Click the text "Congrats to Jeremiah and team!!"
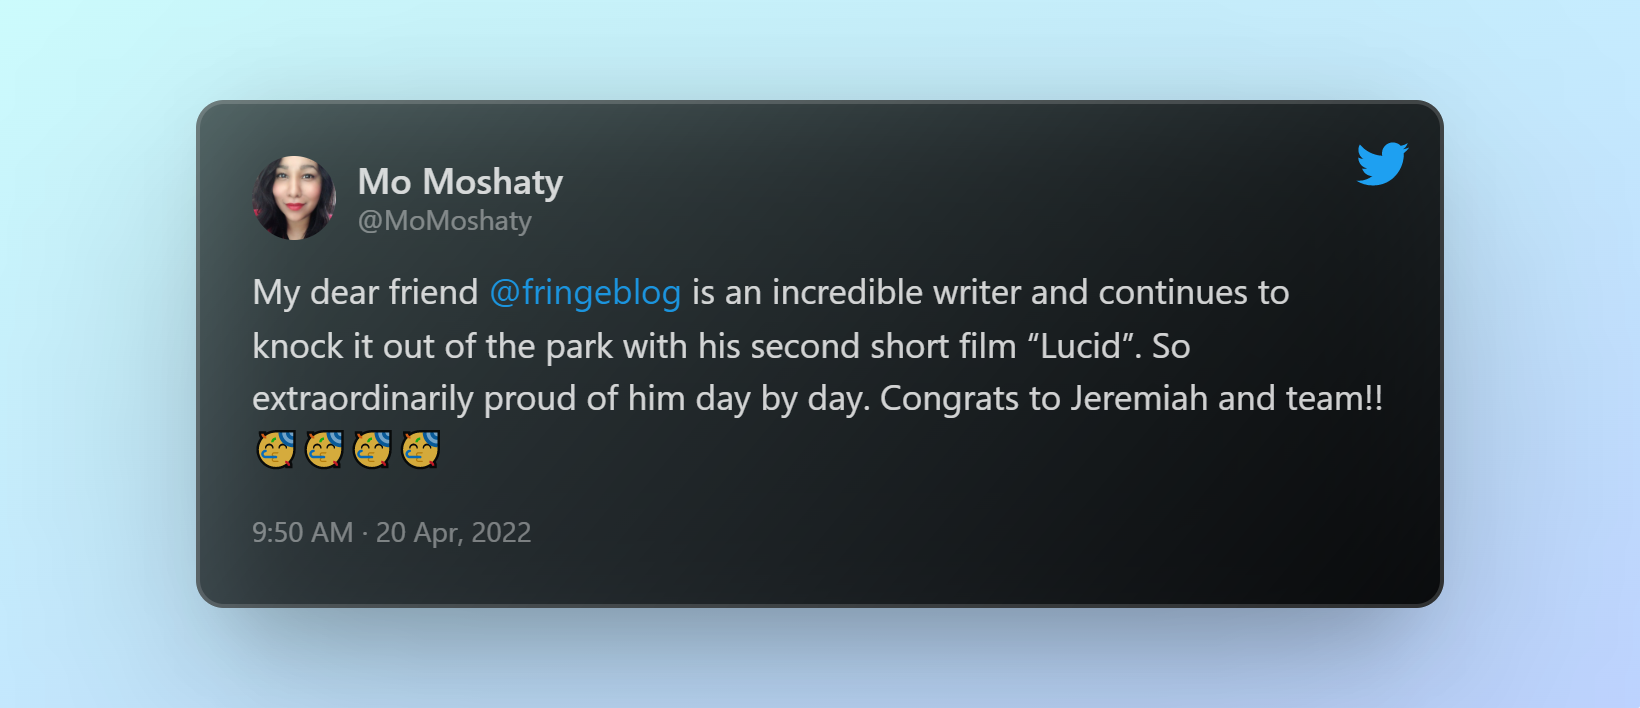 (1131, 399)
